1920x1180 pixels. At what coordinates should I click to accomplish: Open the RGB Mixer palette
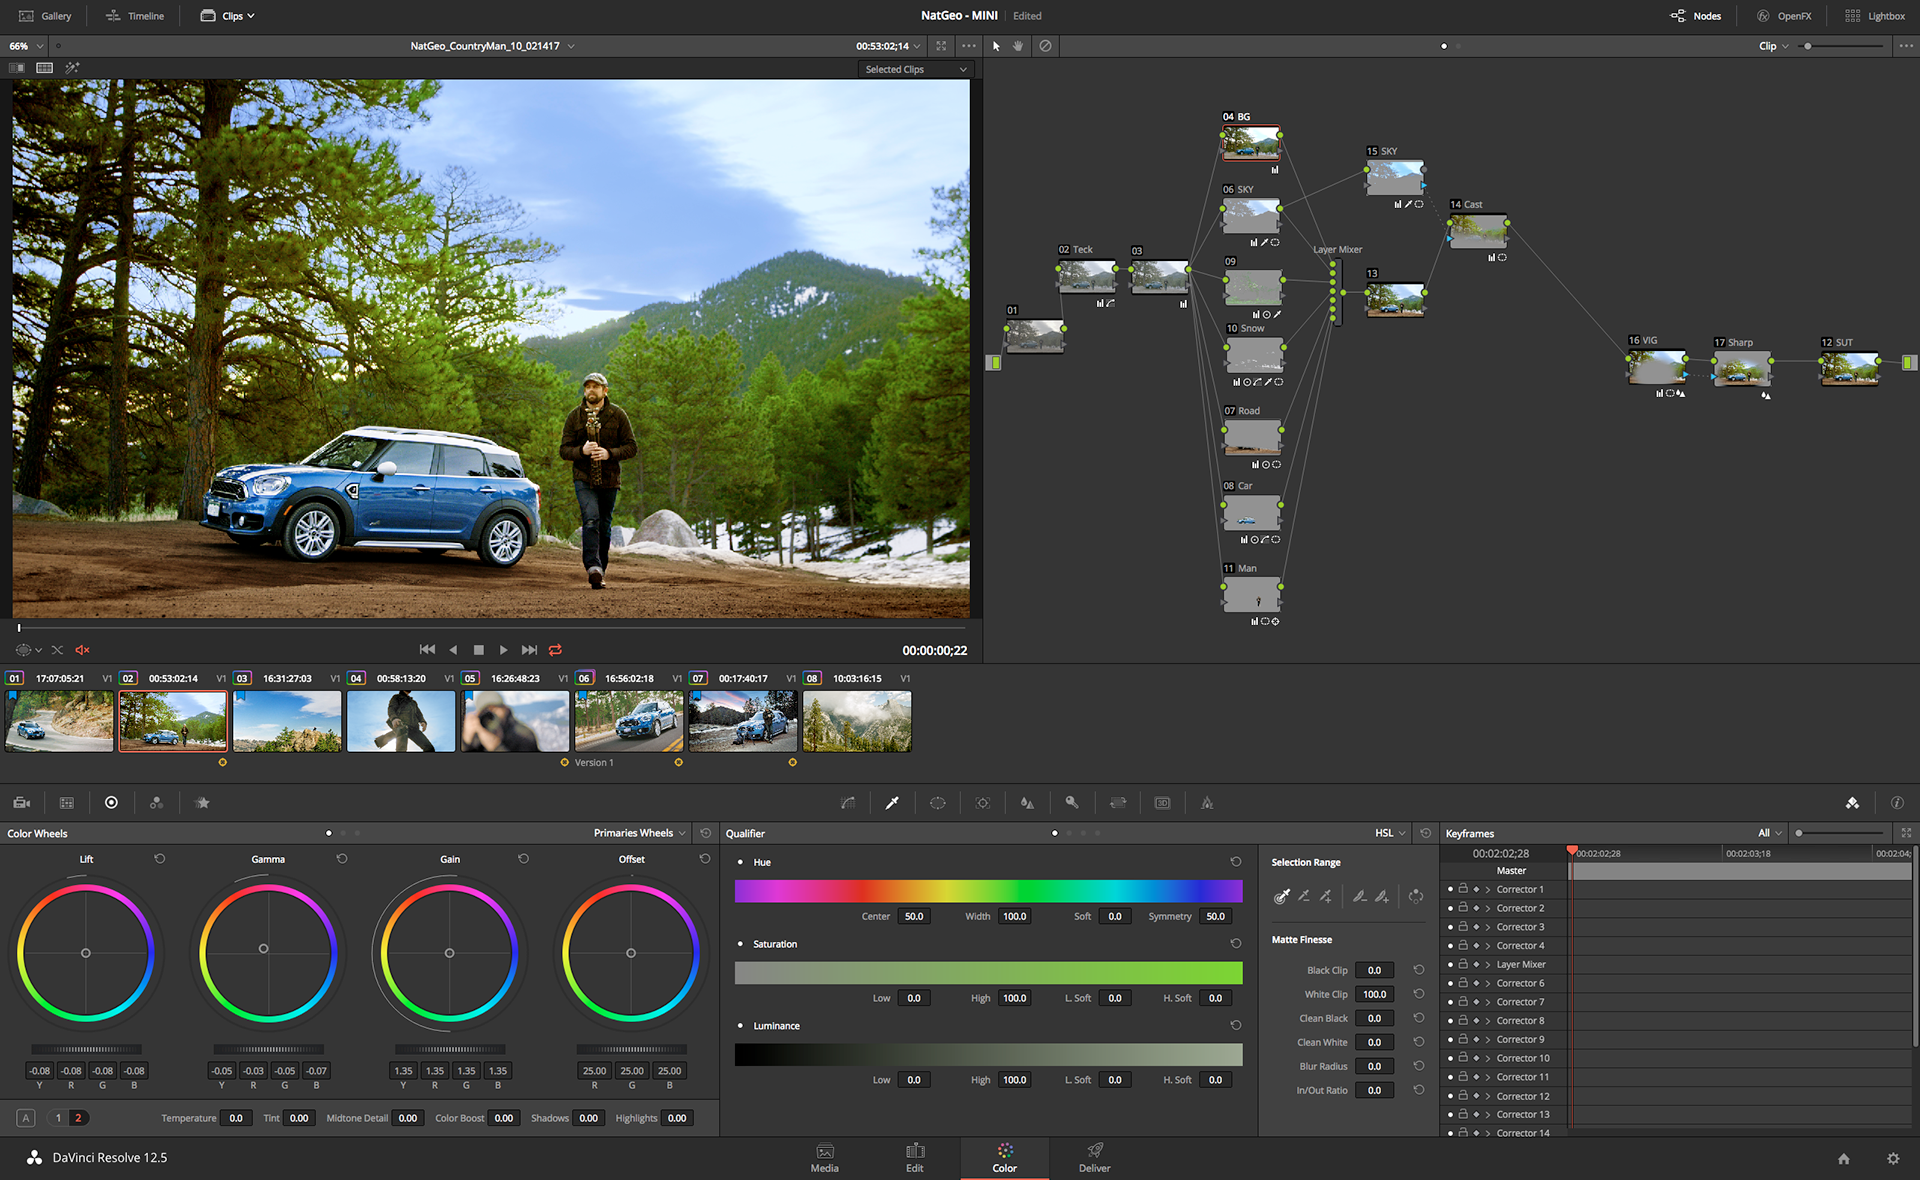pyautogui.click(x=156, y=803)
